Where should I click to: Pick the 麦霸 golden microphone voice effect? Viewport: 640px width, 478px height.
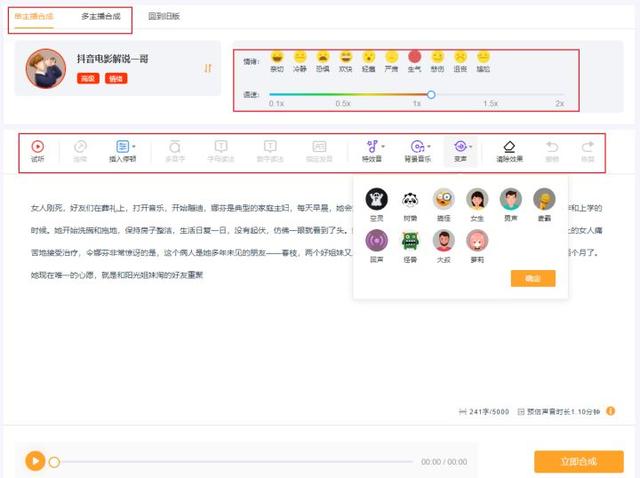pyautogui.click(x=544, y=199)
